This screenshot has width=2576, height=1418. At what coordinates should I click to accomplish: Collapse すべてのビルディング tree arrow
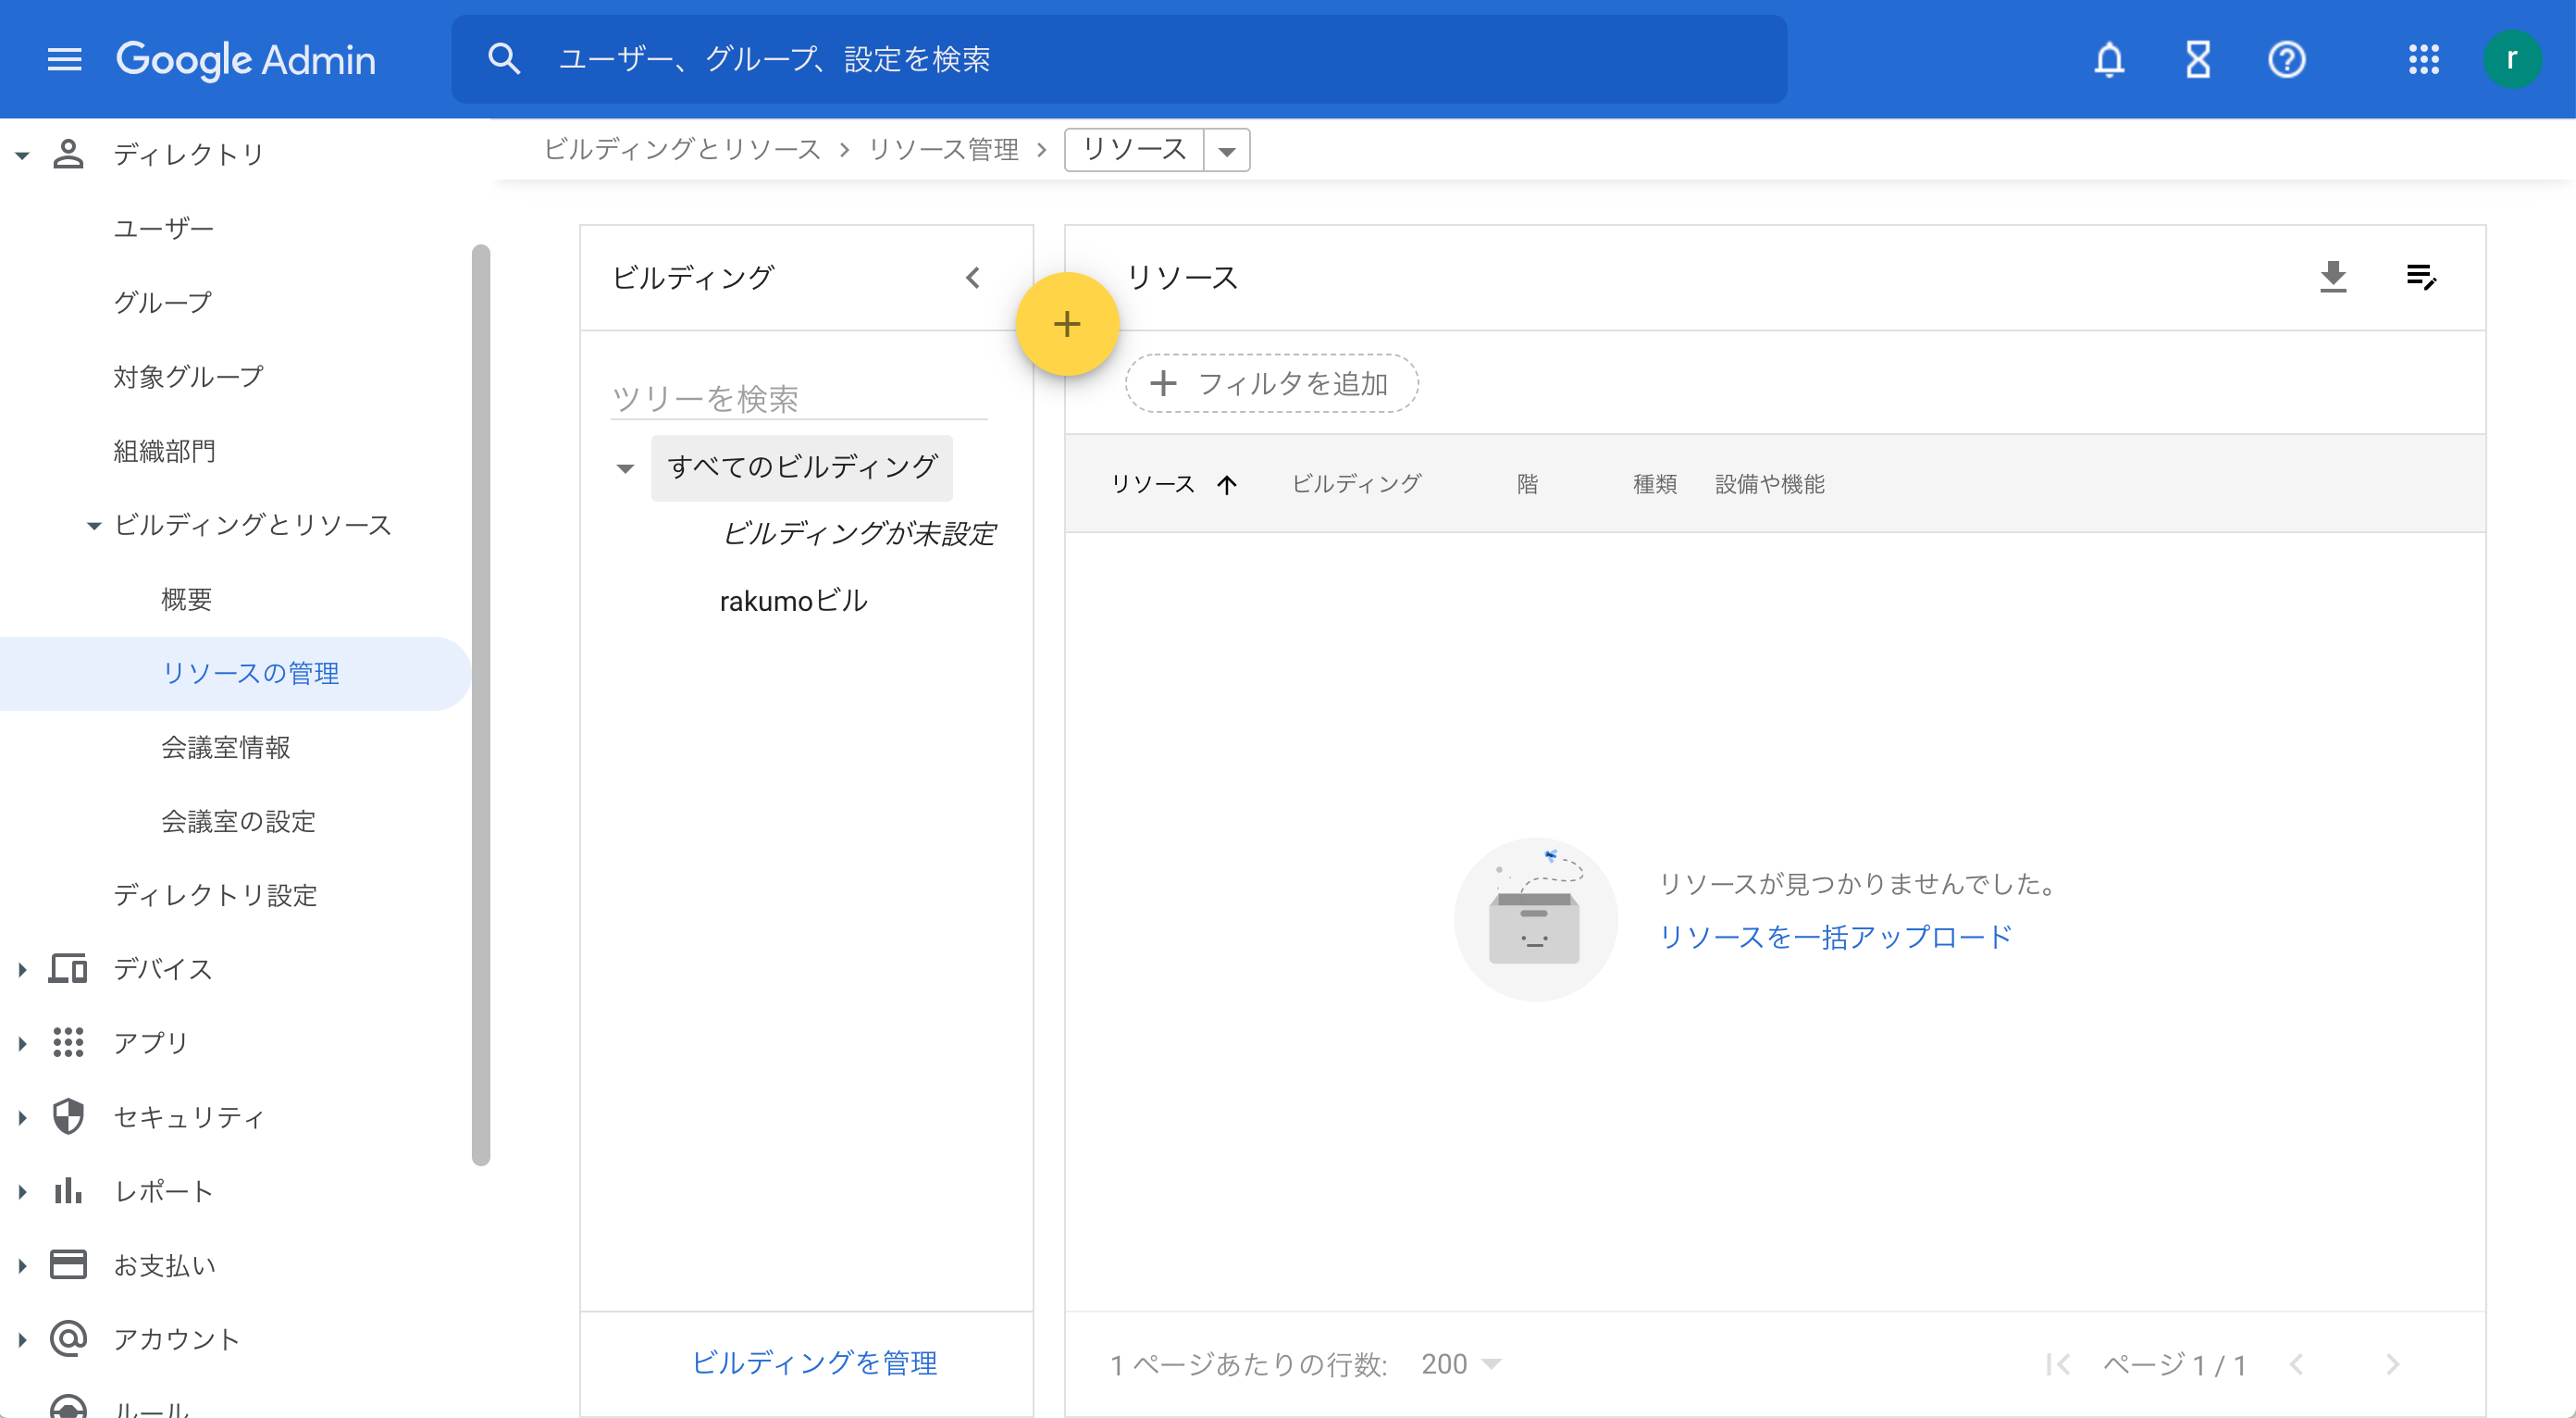point(625,468)
